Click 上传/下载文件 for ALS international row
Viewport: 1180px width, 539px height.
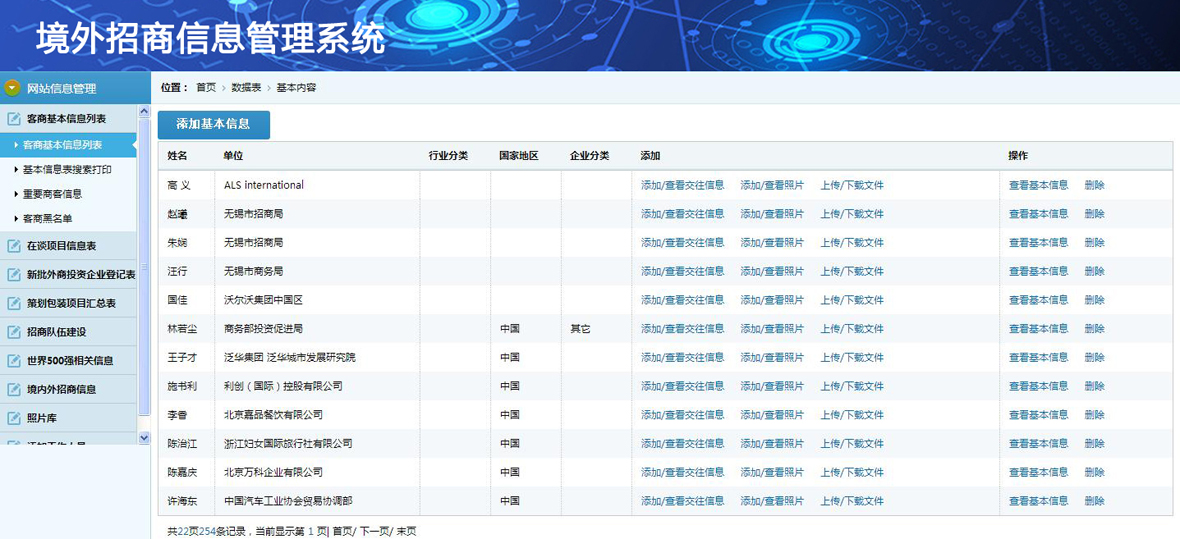coord(852,185)
